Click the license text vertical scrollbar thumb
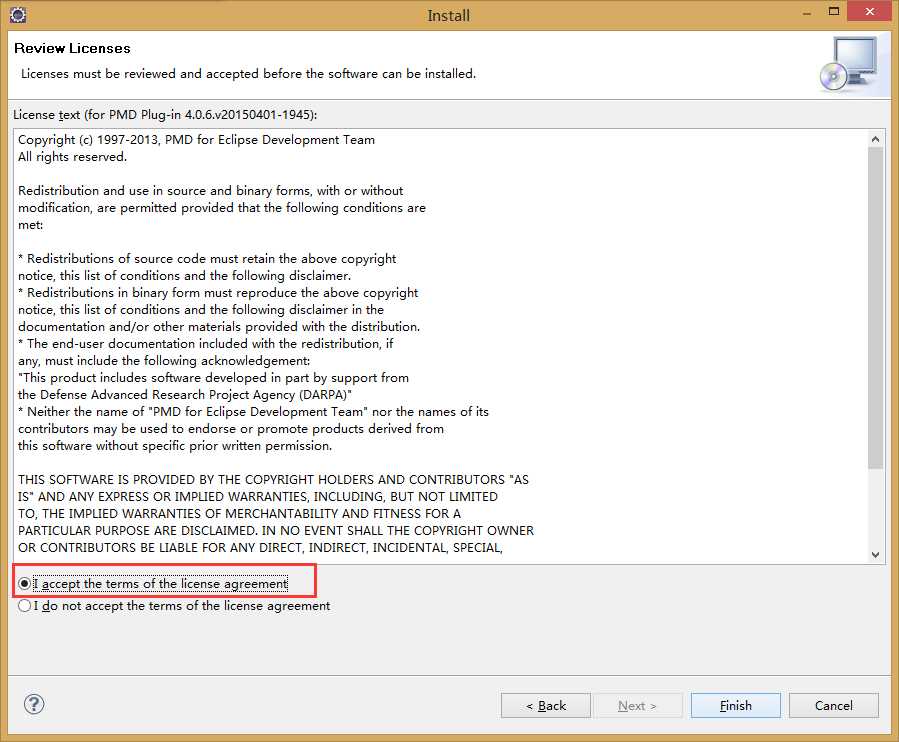 point(875,308)
